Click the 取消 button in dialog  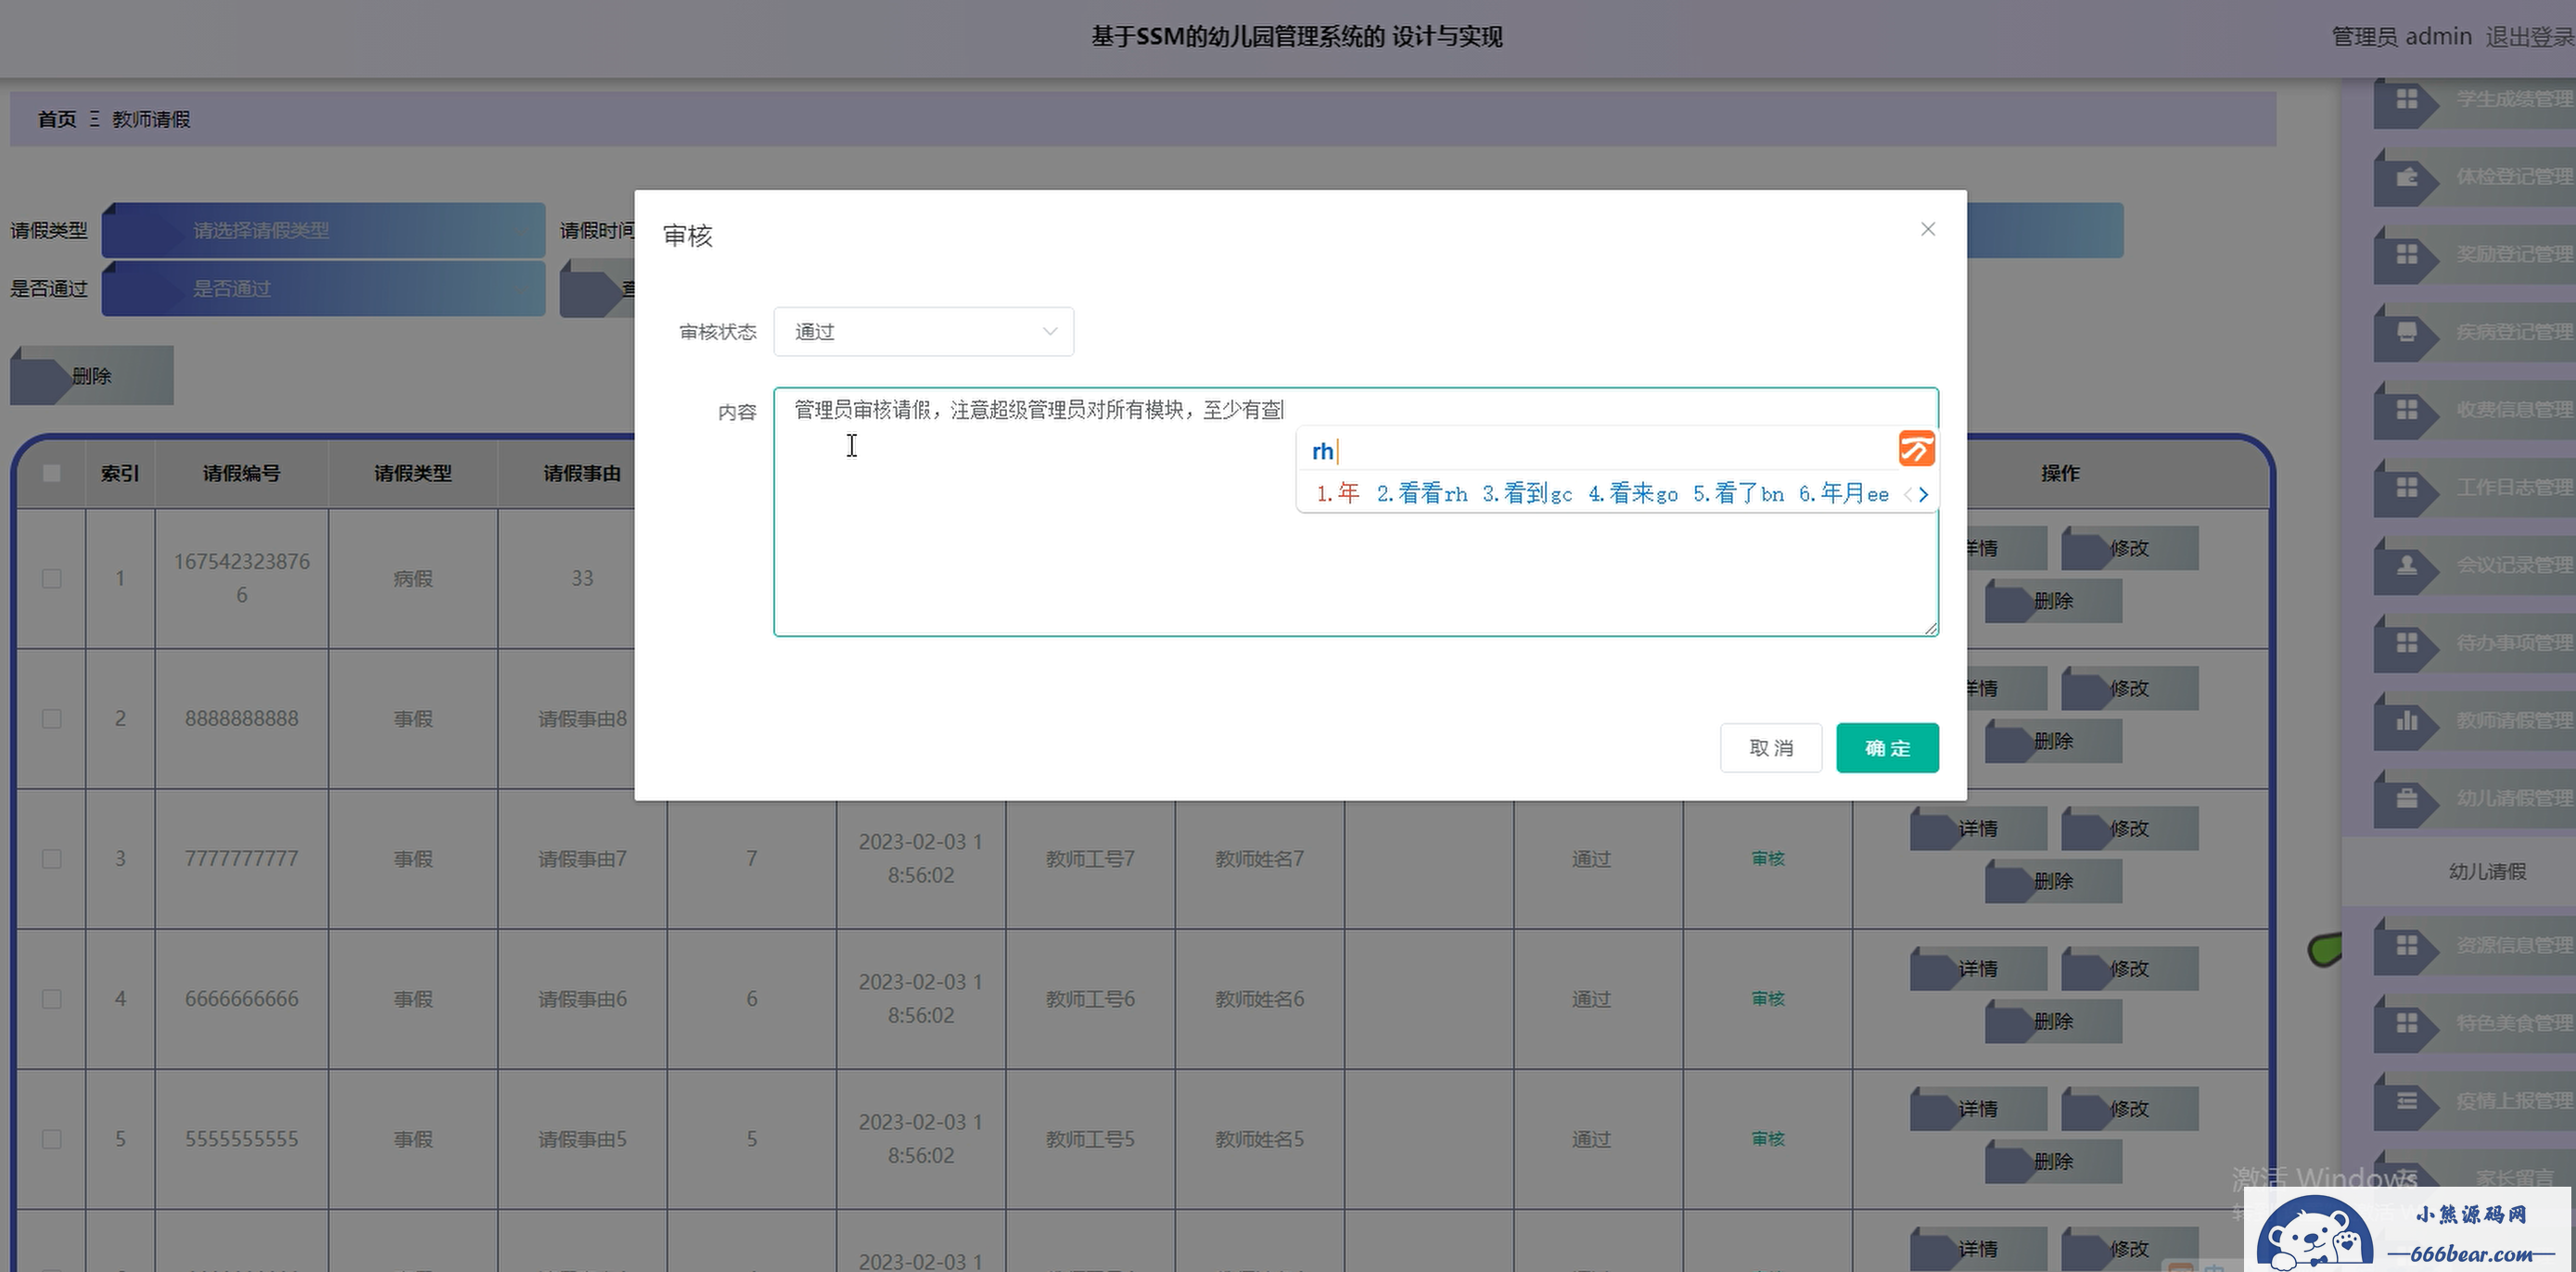coord(1770,748)
